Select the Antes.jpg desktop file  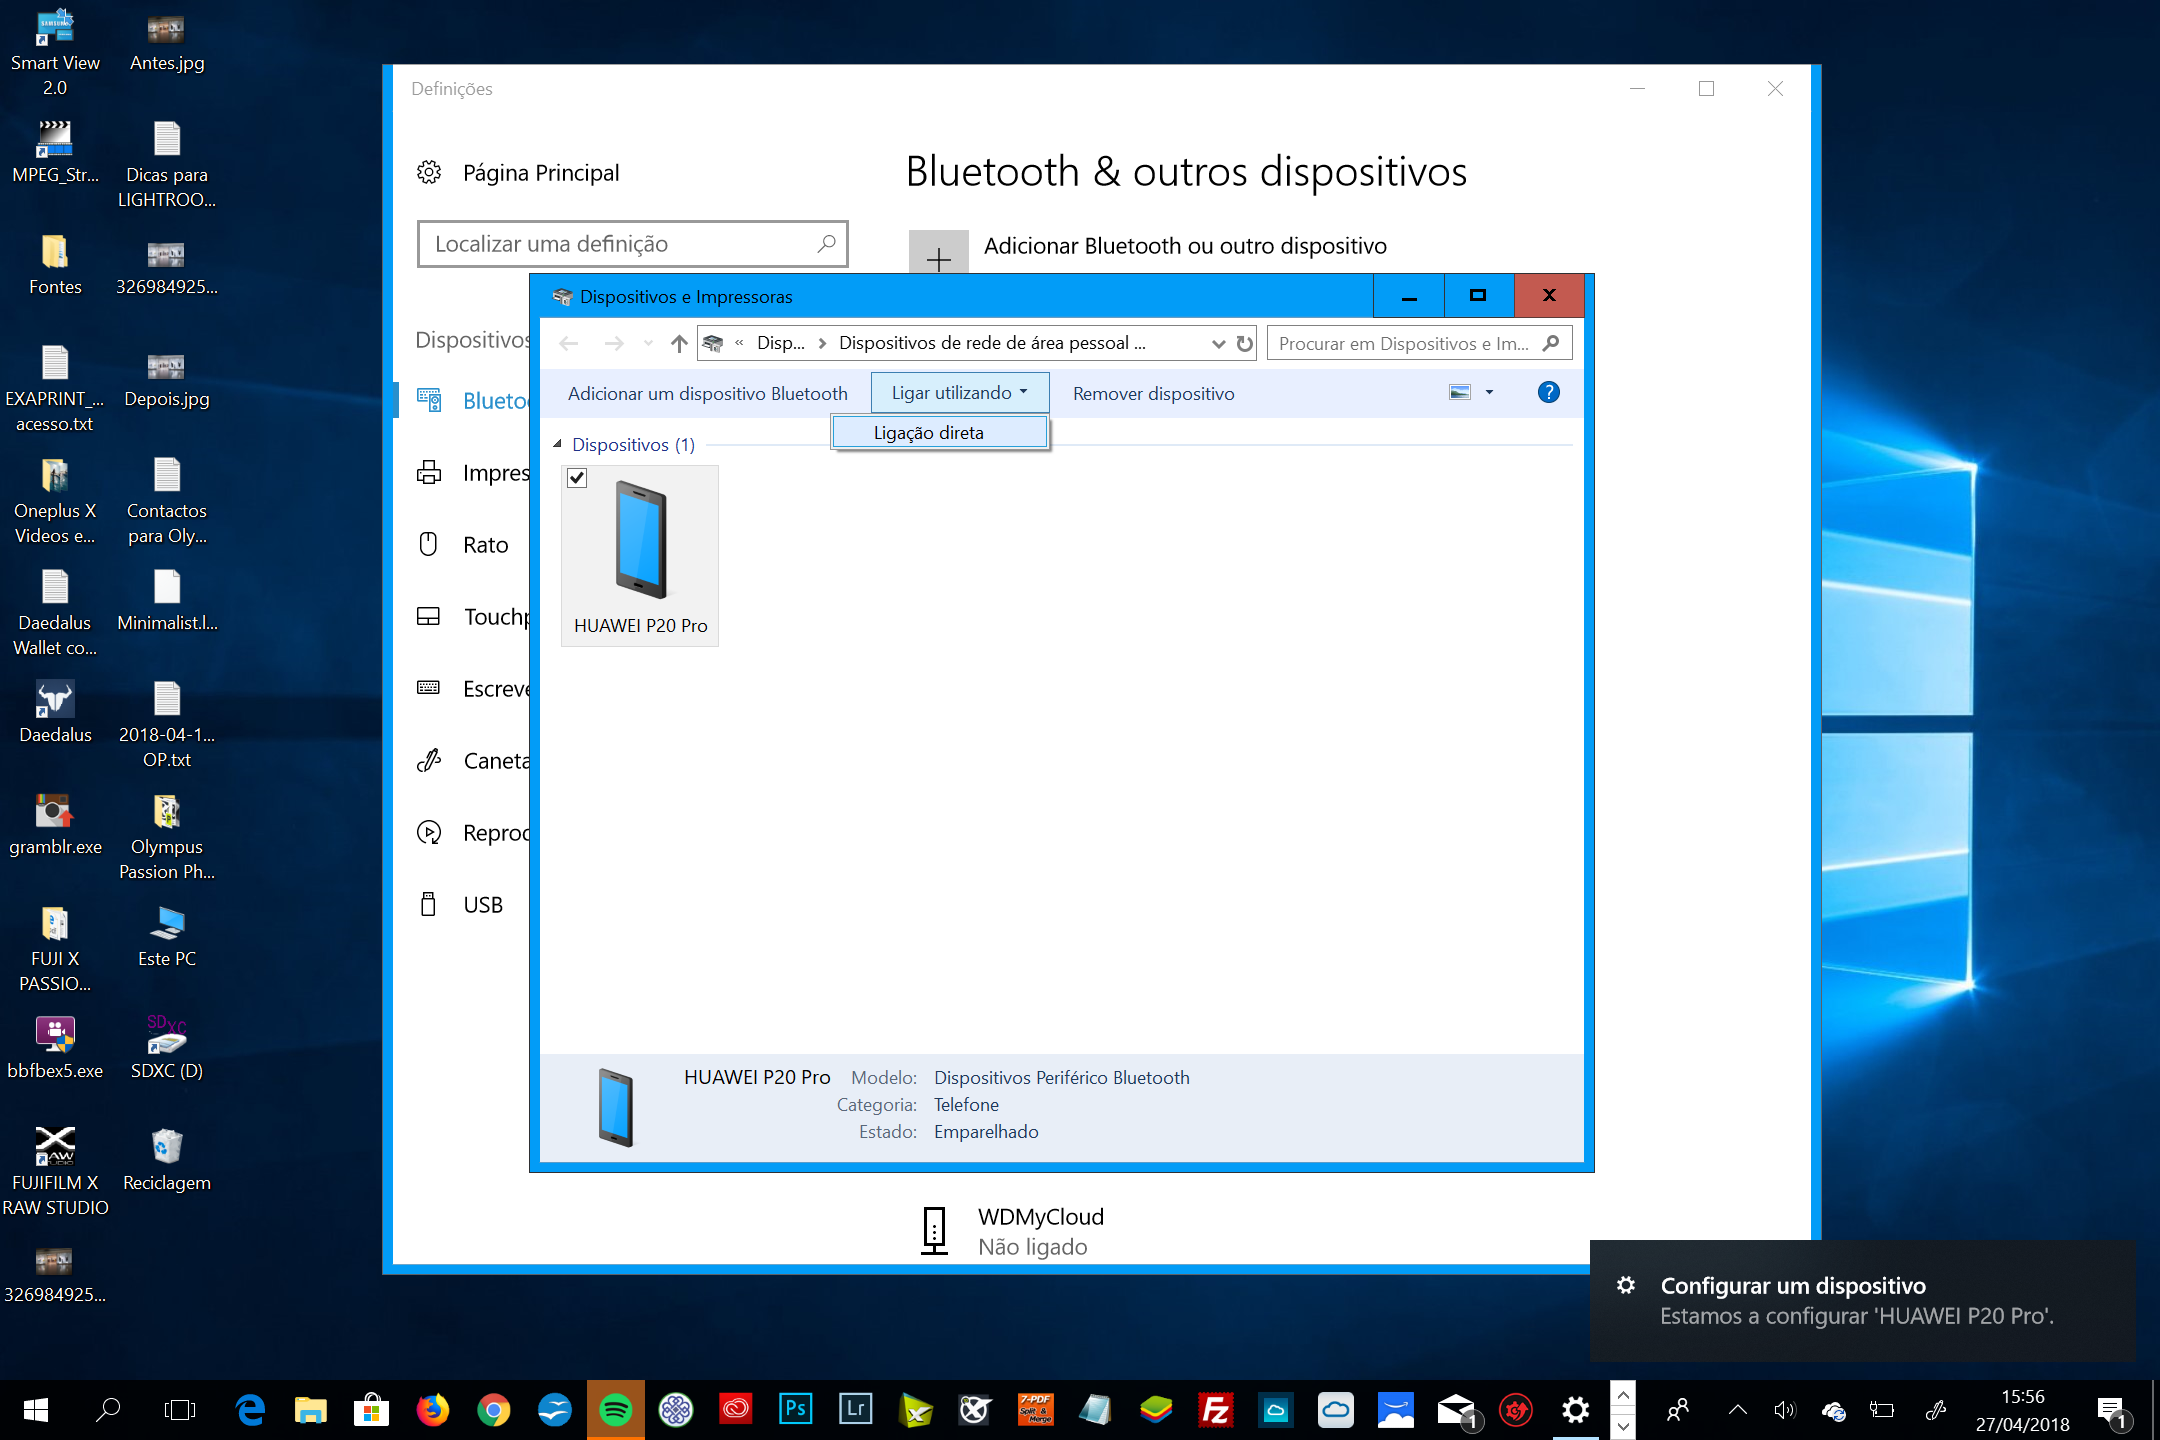(167, 42)
